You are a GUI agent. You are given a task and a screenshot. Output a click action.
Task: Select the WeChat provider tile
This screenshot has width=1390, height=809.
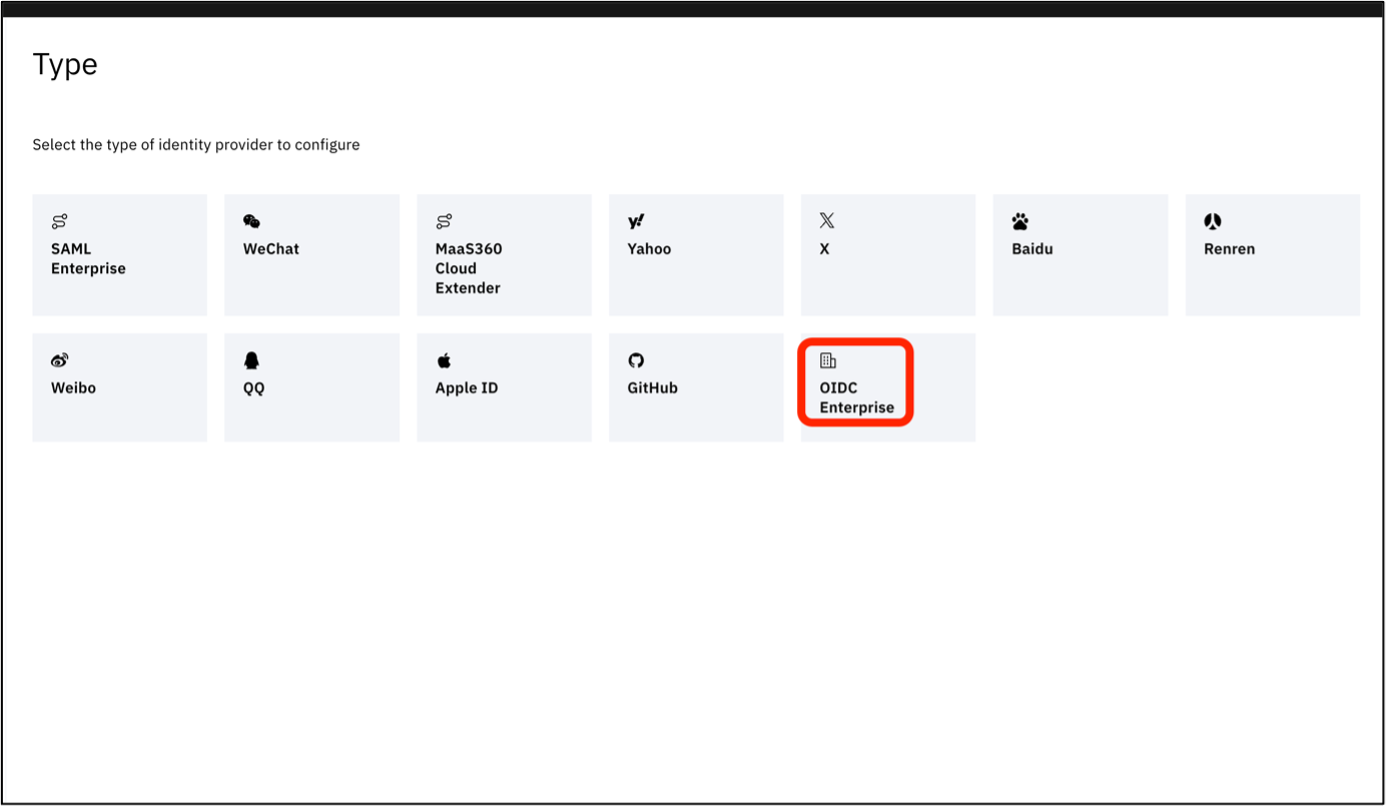click(311, 254)
